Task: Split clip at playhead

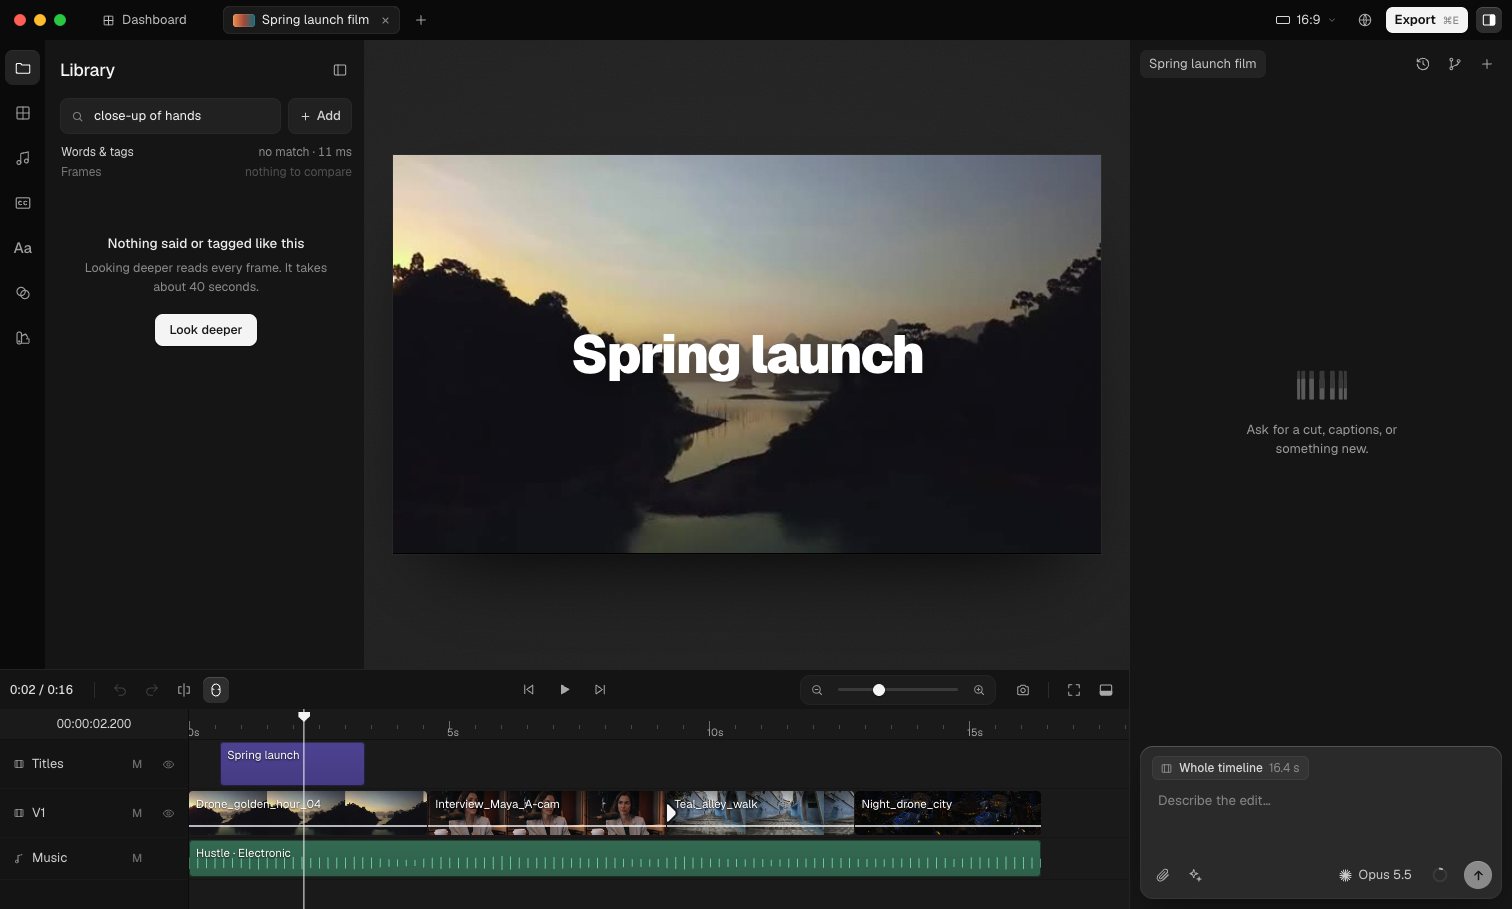Action: (x=184, y=690)
